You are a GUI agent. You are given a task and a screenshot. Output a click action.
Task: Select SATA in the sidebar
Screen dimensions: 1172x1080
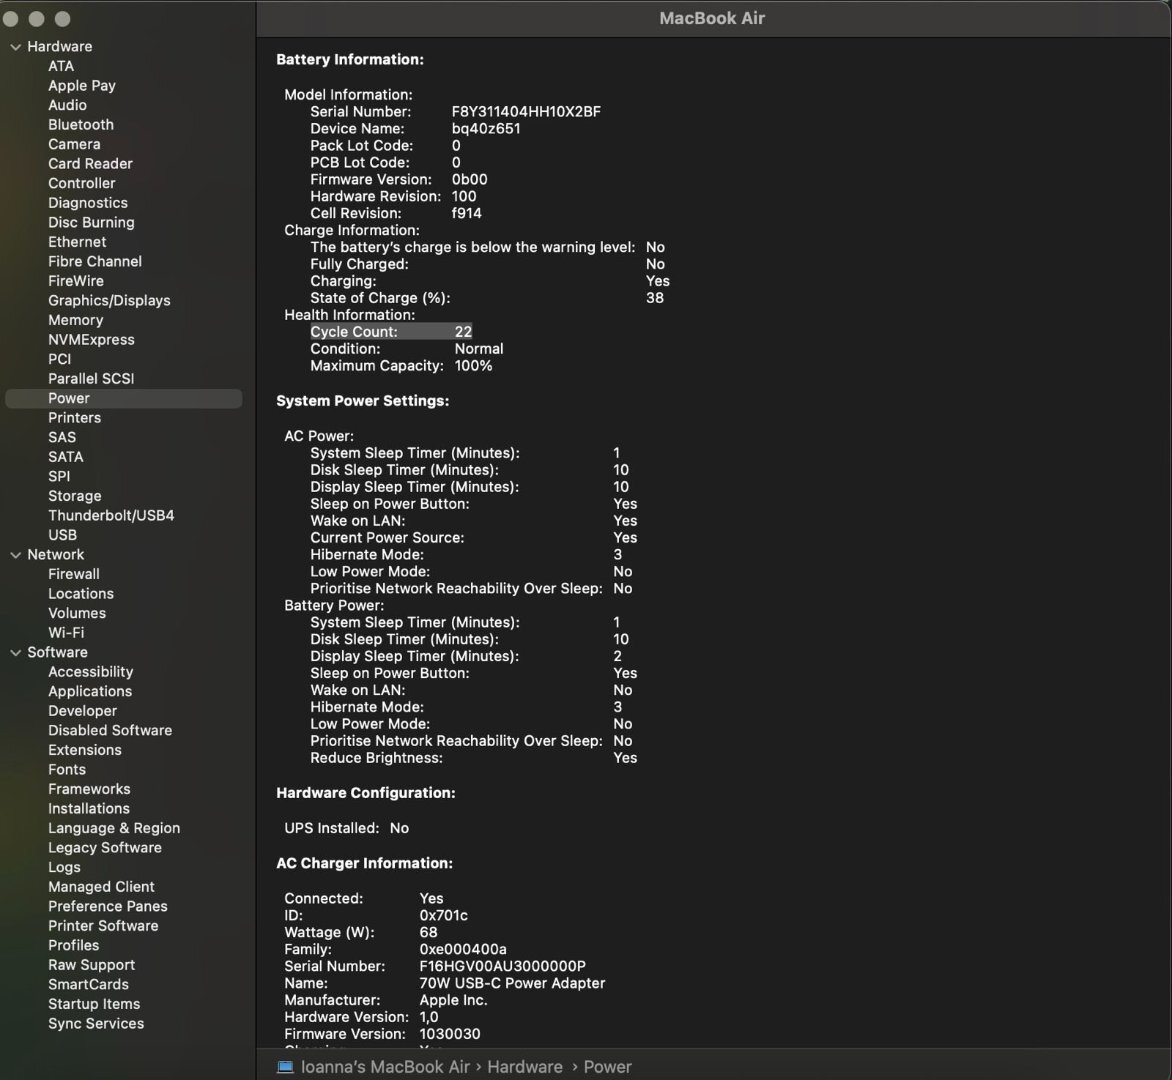click(x=66, y=457)
